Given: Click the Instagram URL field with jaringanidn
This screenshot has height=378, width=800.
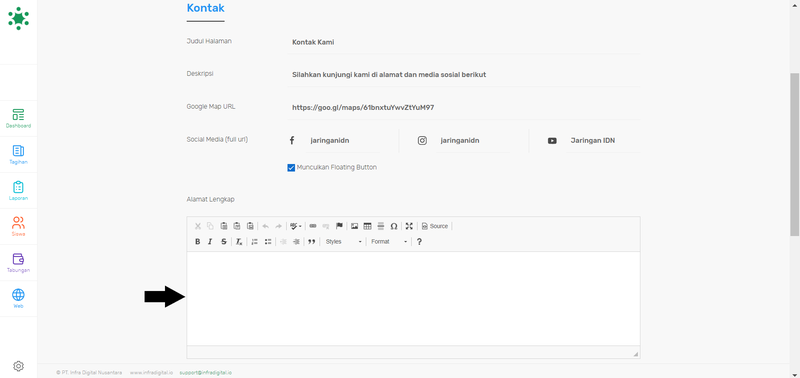Looking at the screenshot, I should pyautogui.click(x=474, y=141).
